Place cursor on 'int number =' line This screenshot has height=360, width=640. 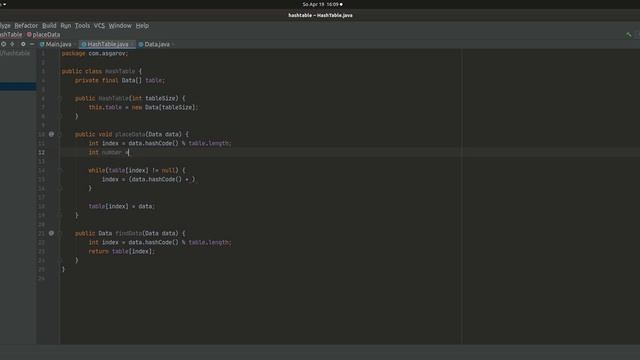(x=109, y=152)
